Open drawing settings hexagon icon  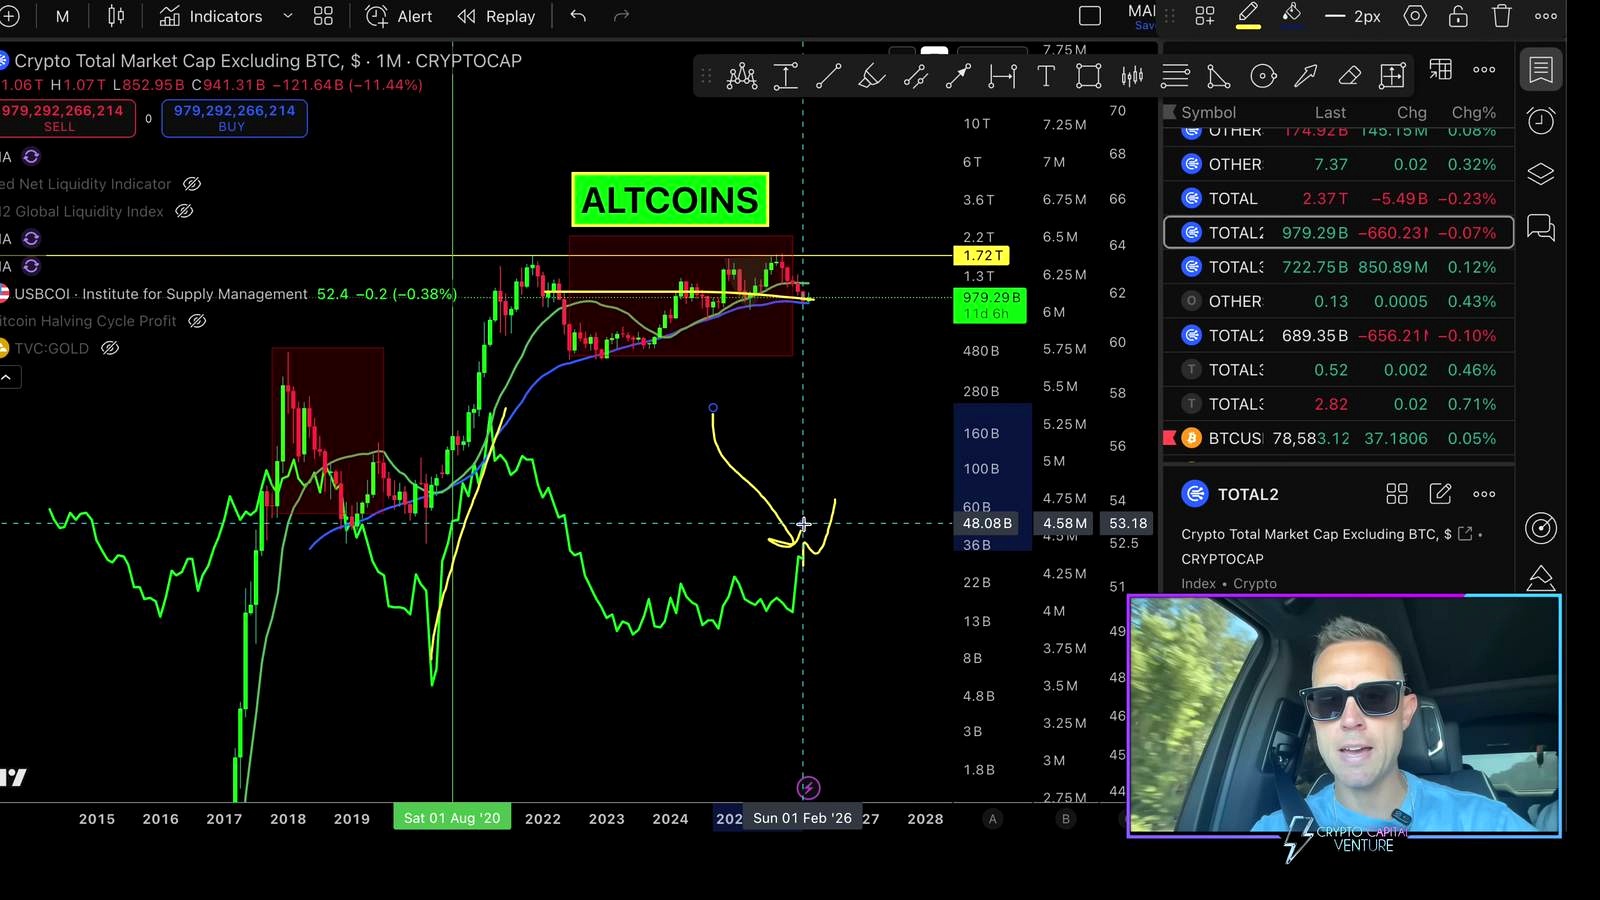pos(1415,16)
